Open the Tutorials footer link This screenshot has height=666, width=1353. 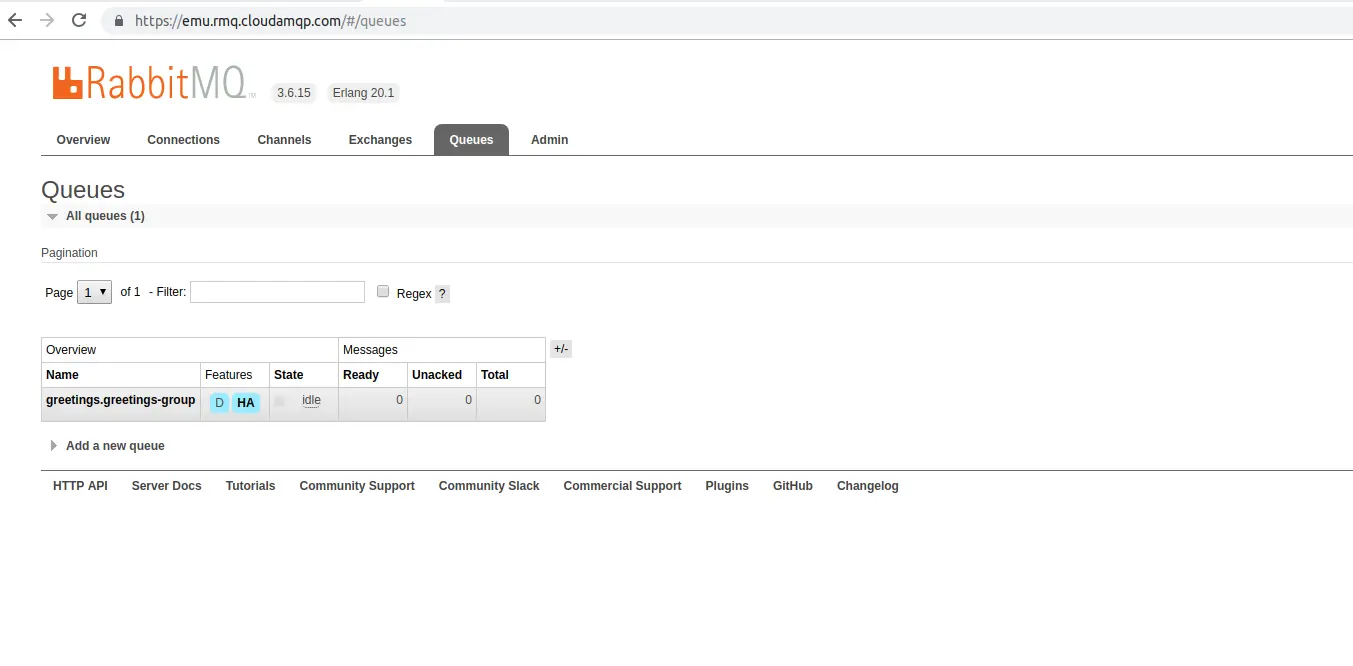(250, 486)
